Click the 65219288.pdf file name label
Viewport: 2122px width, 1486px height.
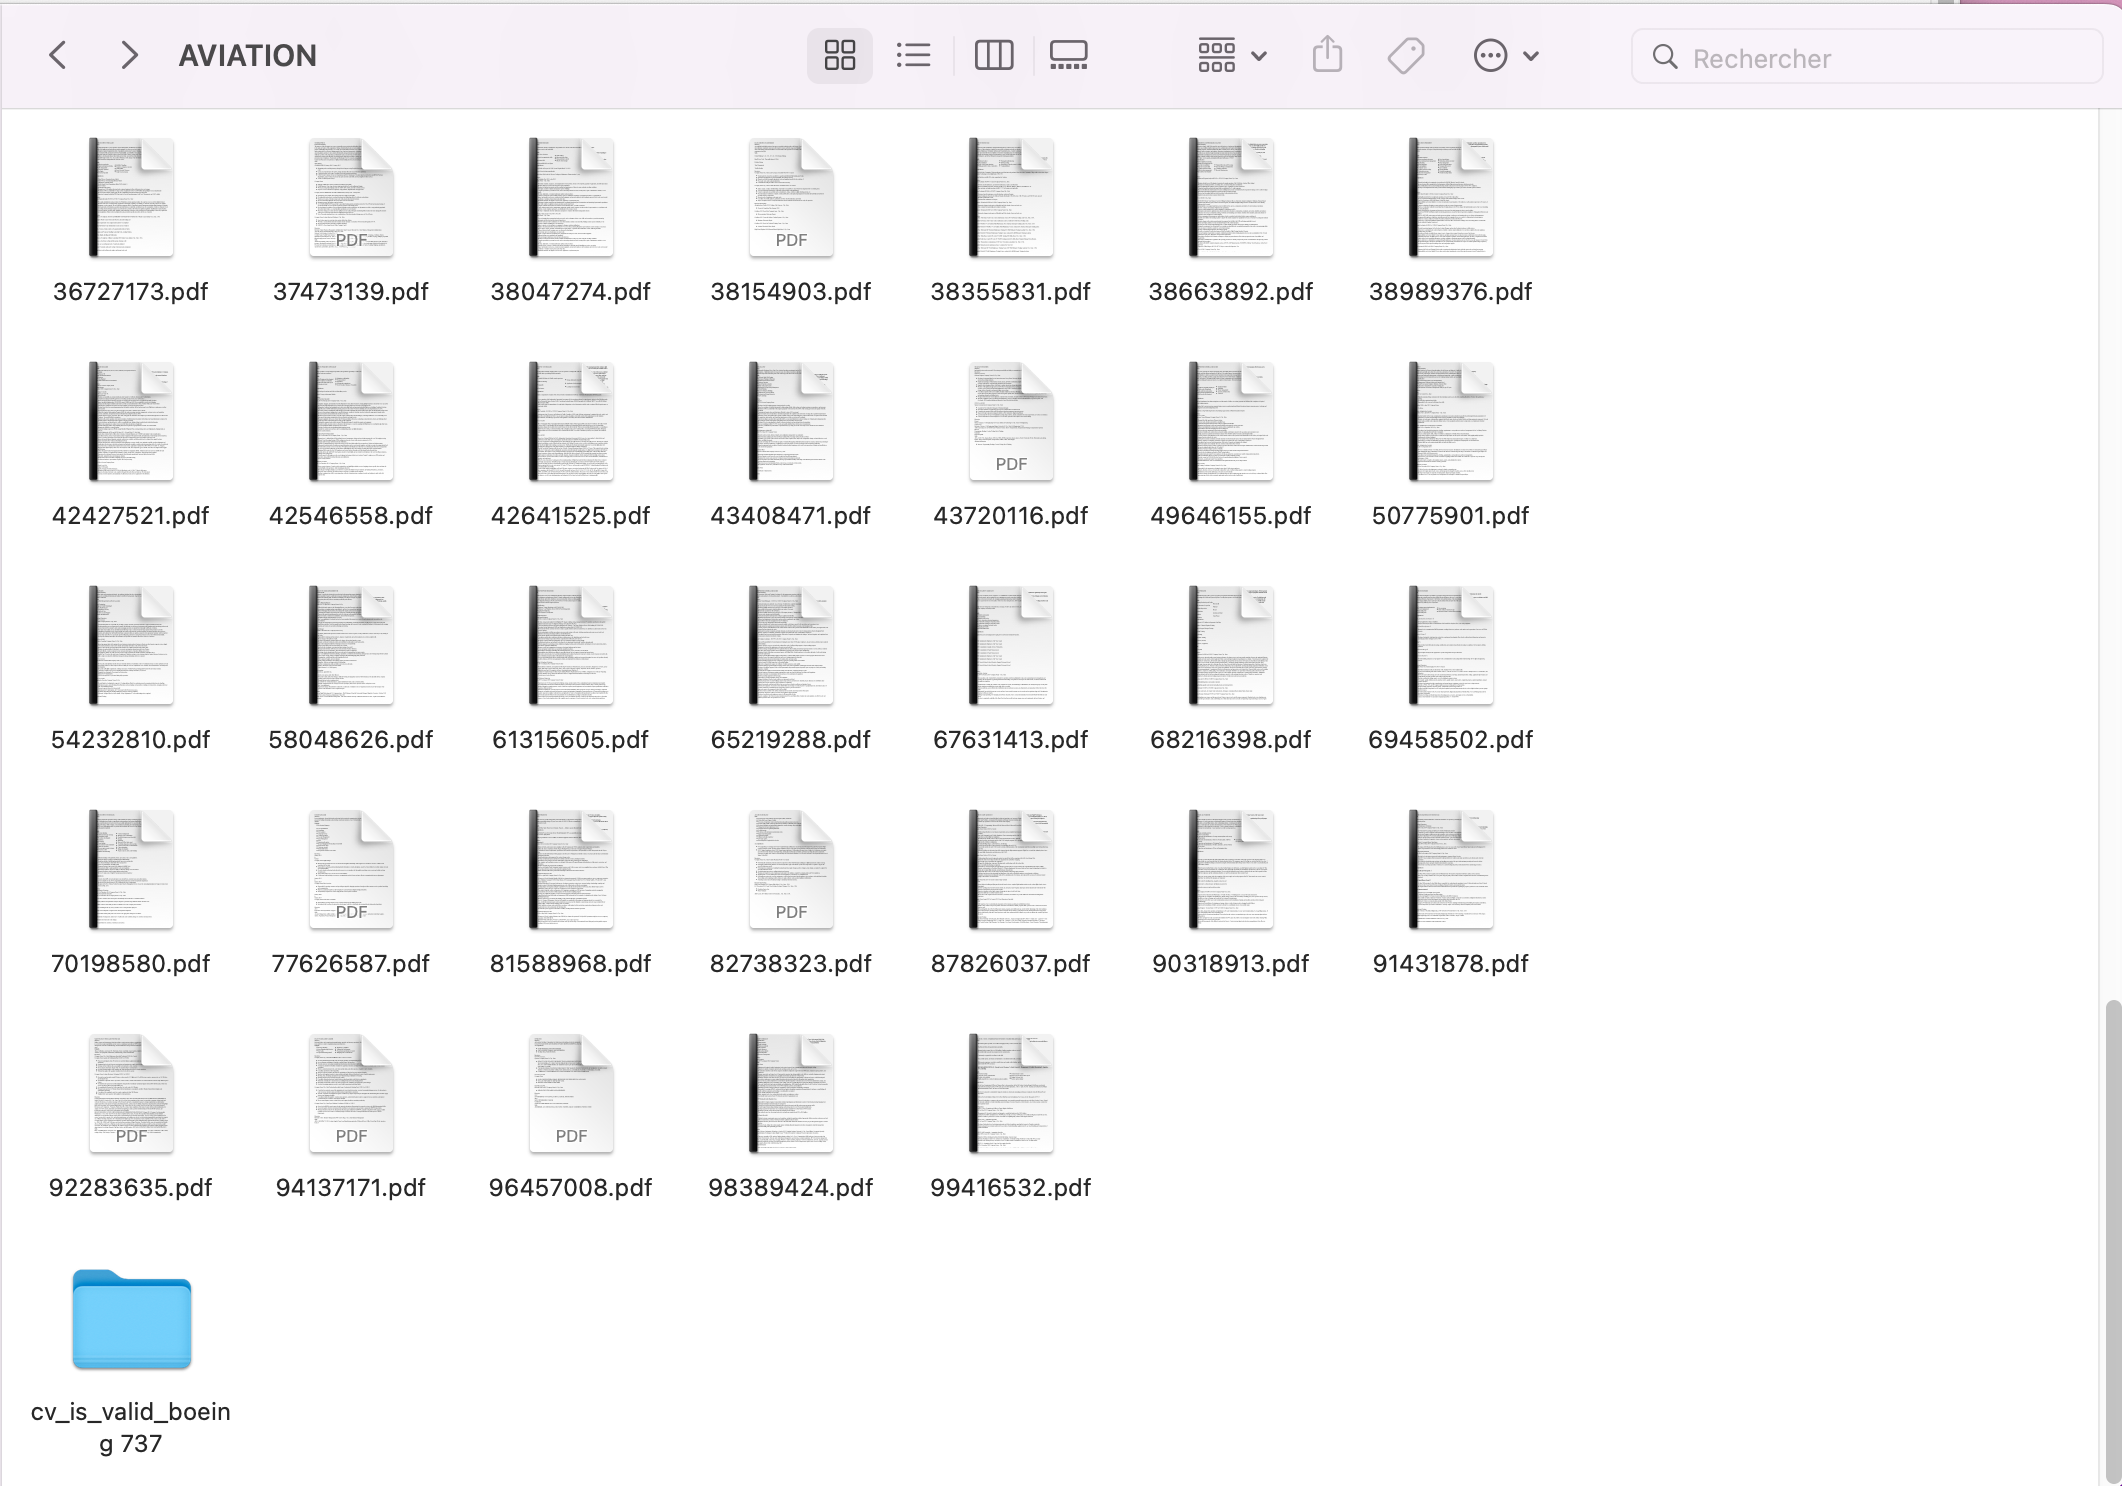click(x=790, y=739)
